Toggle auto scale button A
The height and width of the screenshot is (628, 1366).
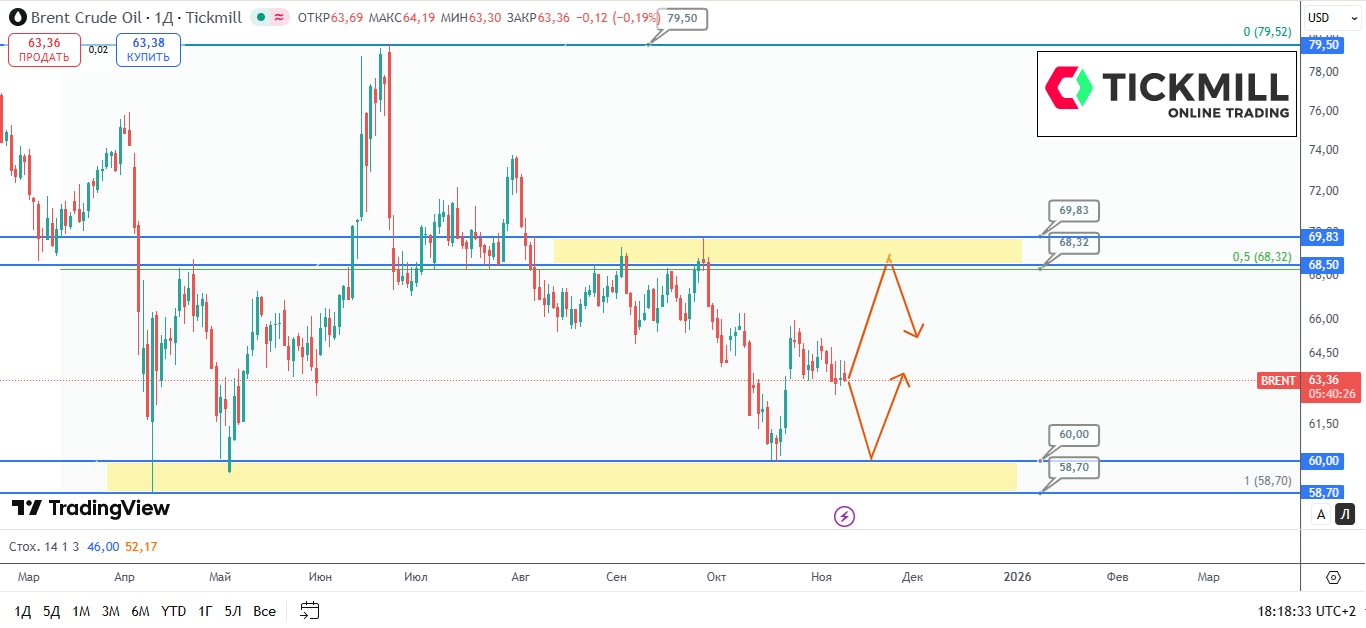coord(1321,515)
